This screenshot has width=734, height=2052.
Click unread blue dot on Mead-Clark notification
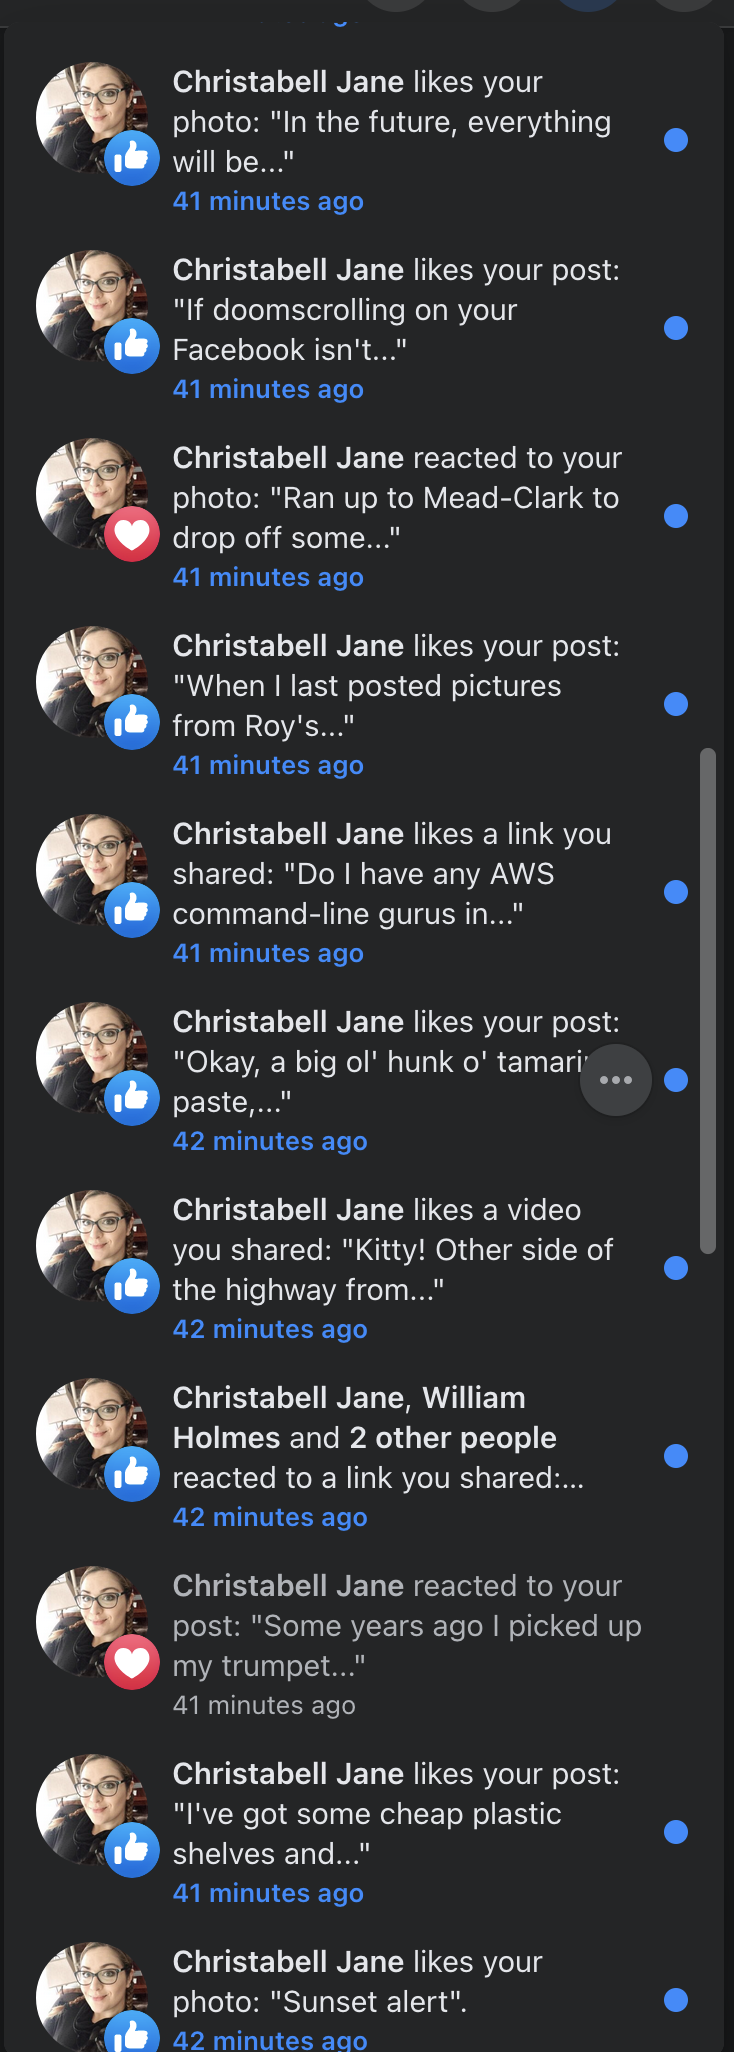[x=676, y=516]
